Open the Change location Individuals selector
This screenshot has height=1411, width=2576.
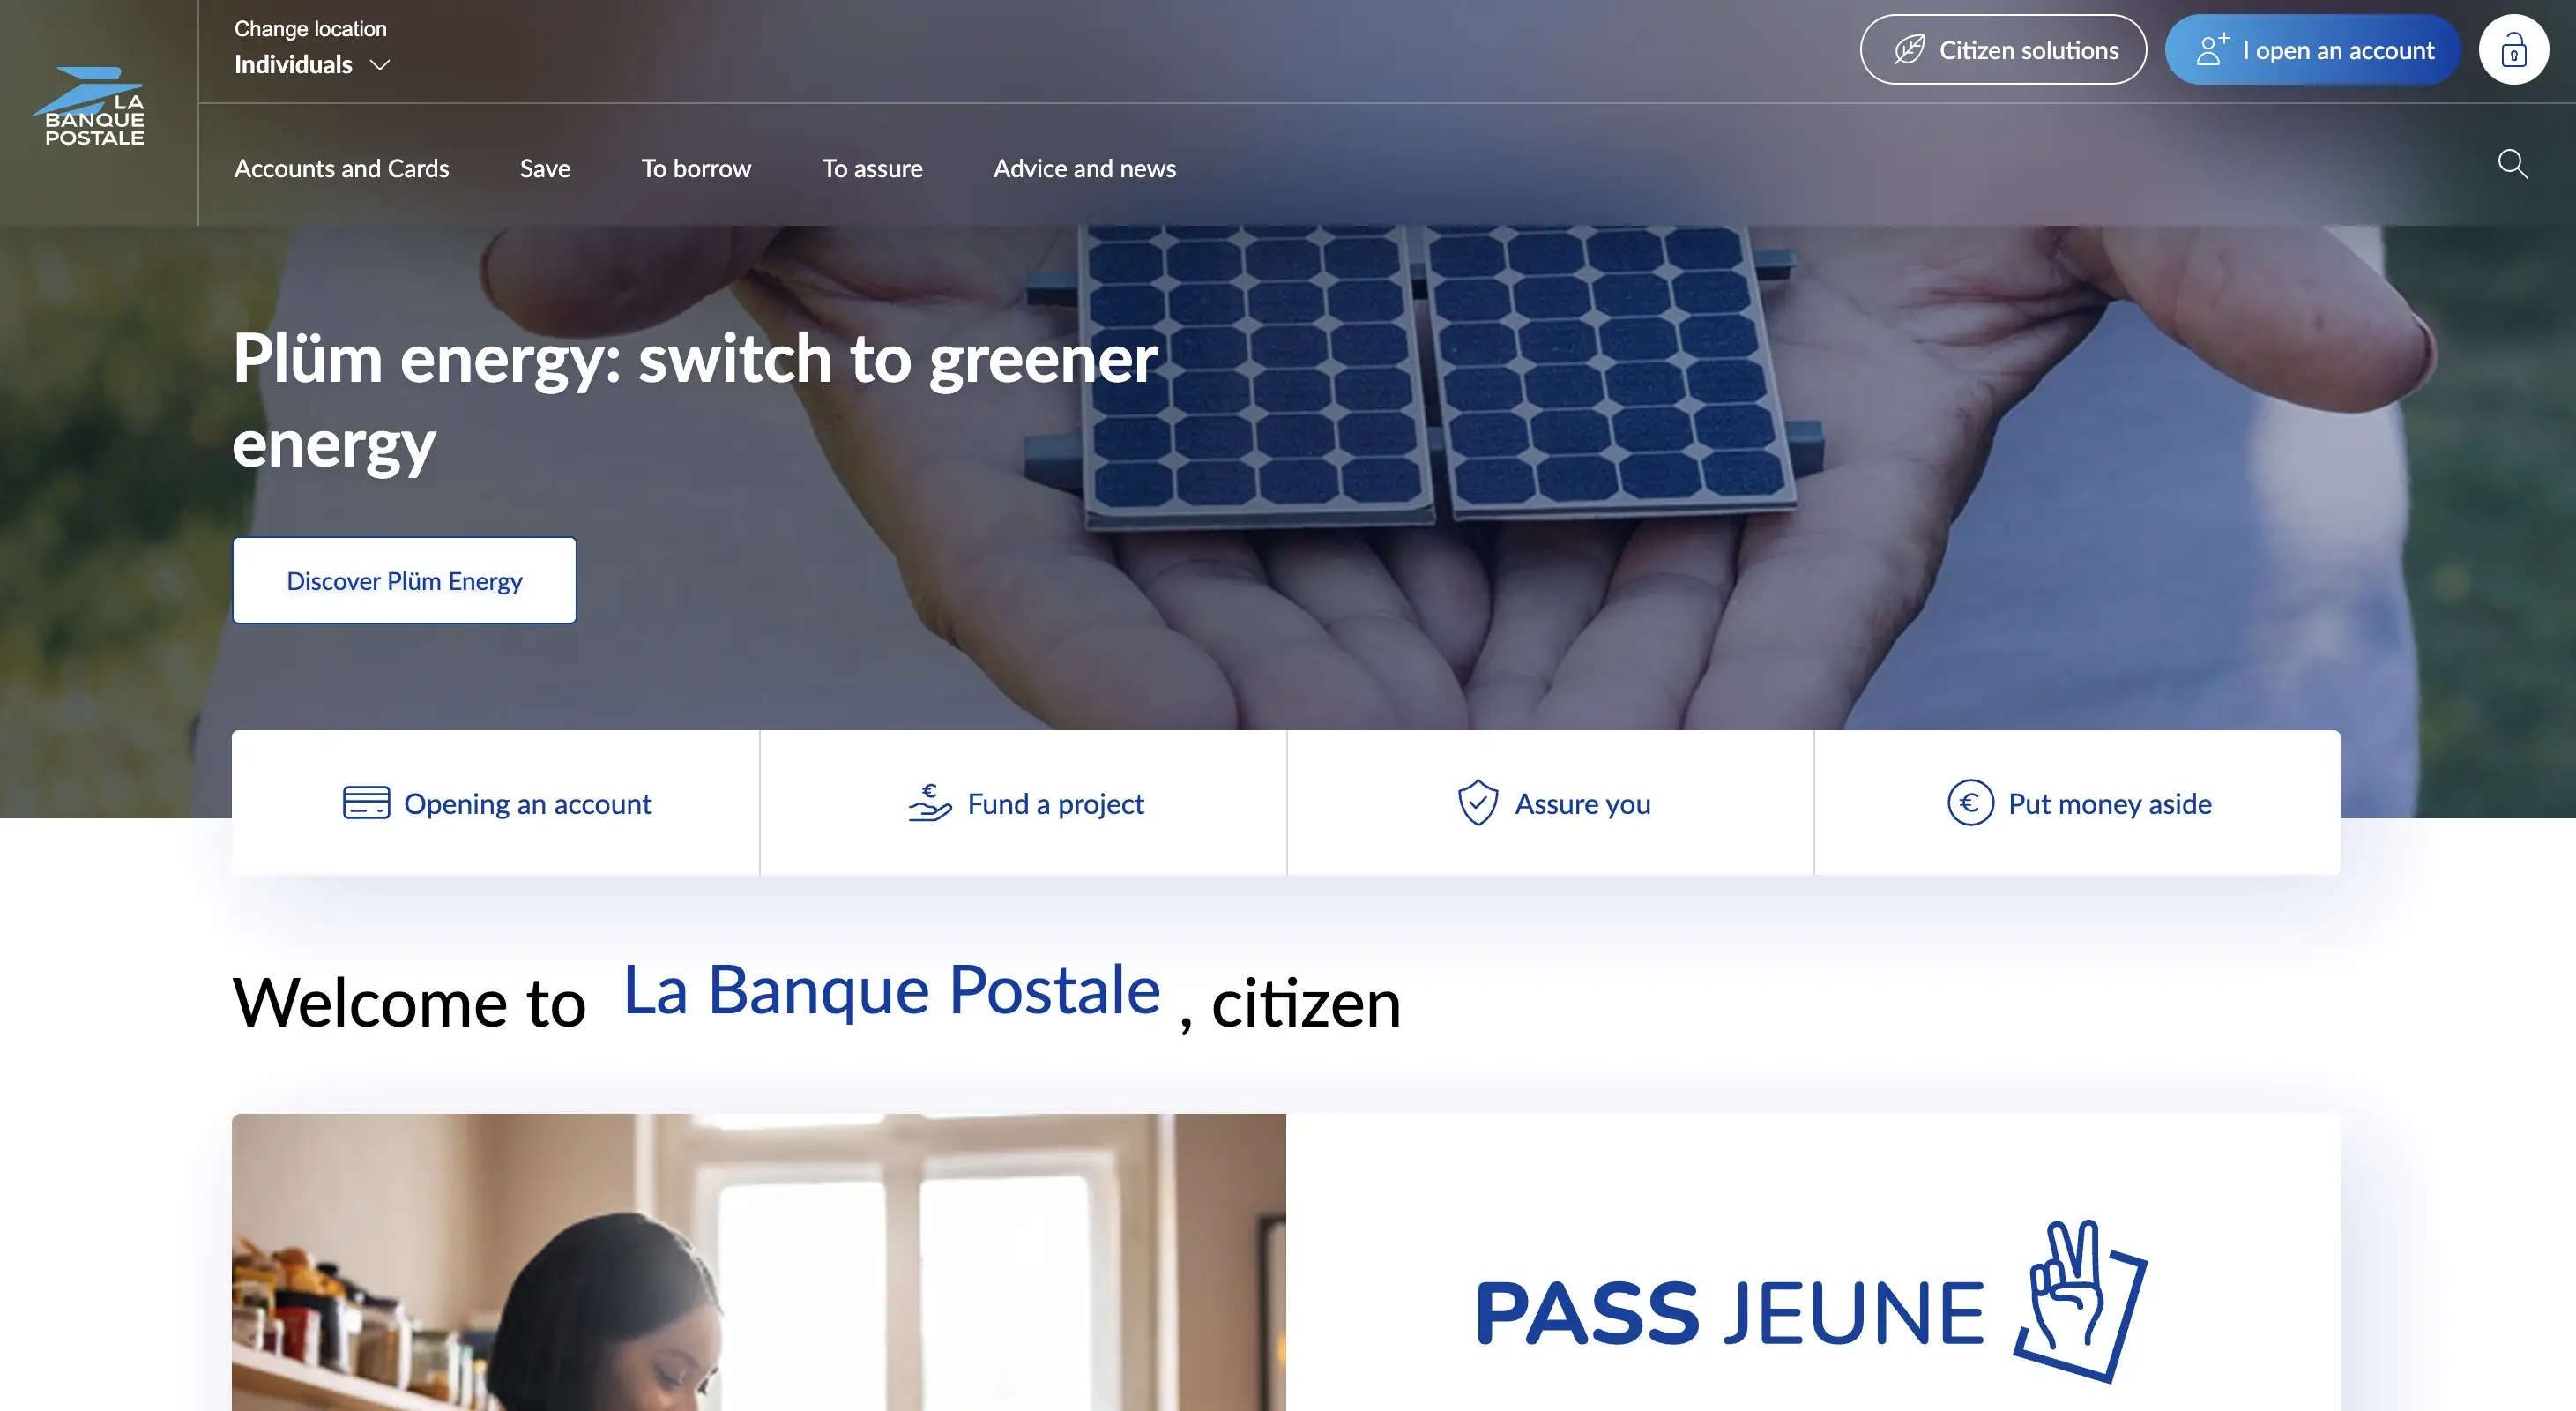click(312, 48)
